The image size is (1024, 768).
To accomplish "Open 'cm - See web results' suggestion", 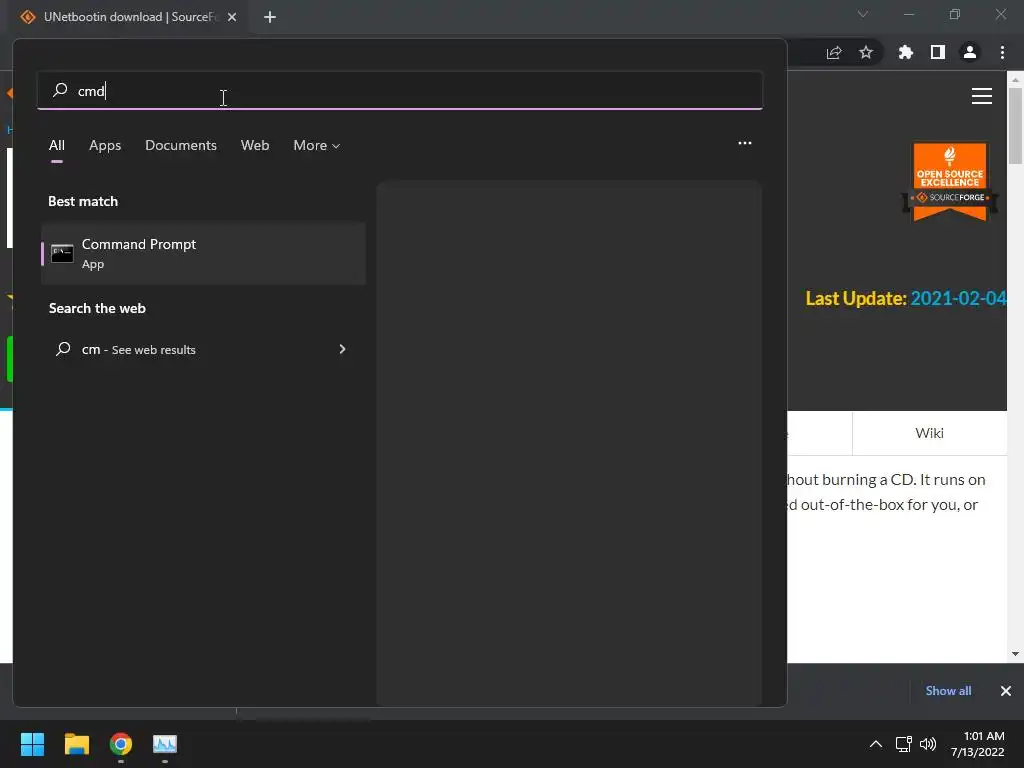I will [x=203, y=349].
